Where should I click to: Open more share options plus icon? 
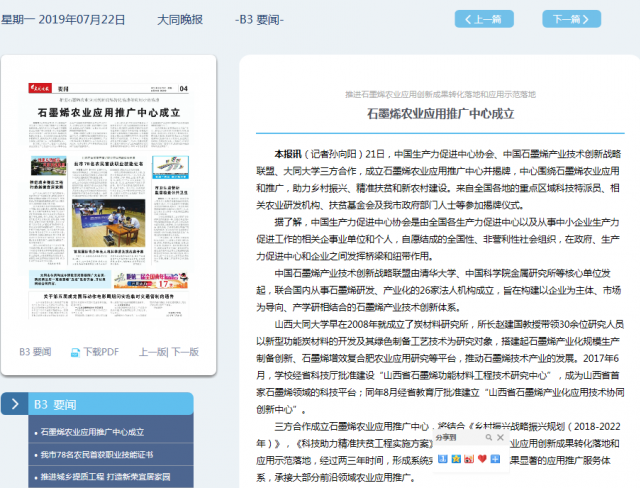495,459
